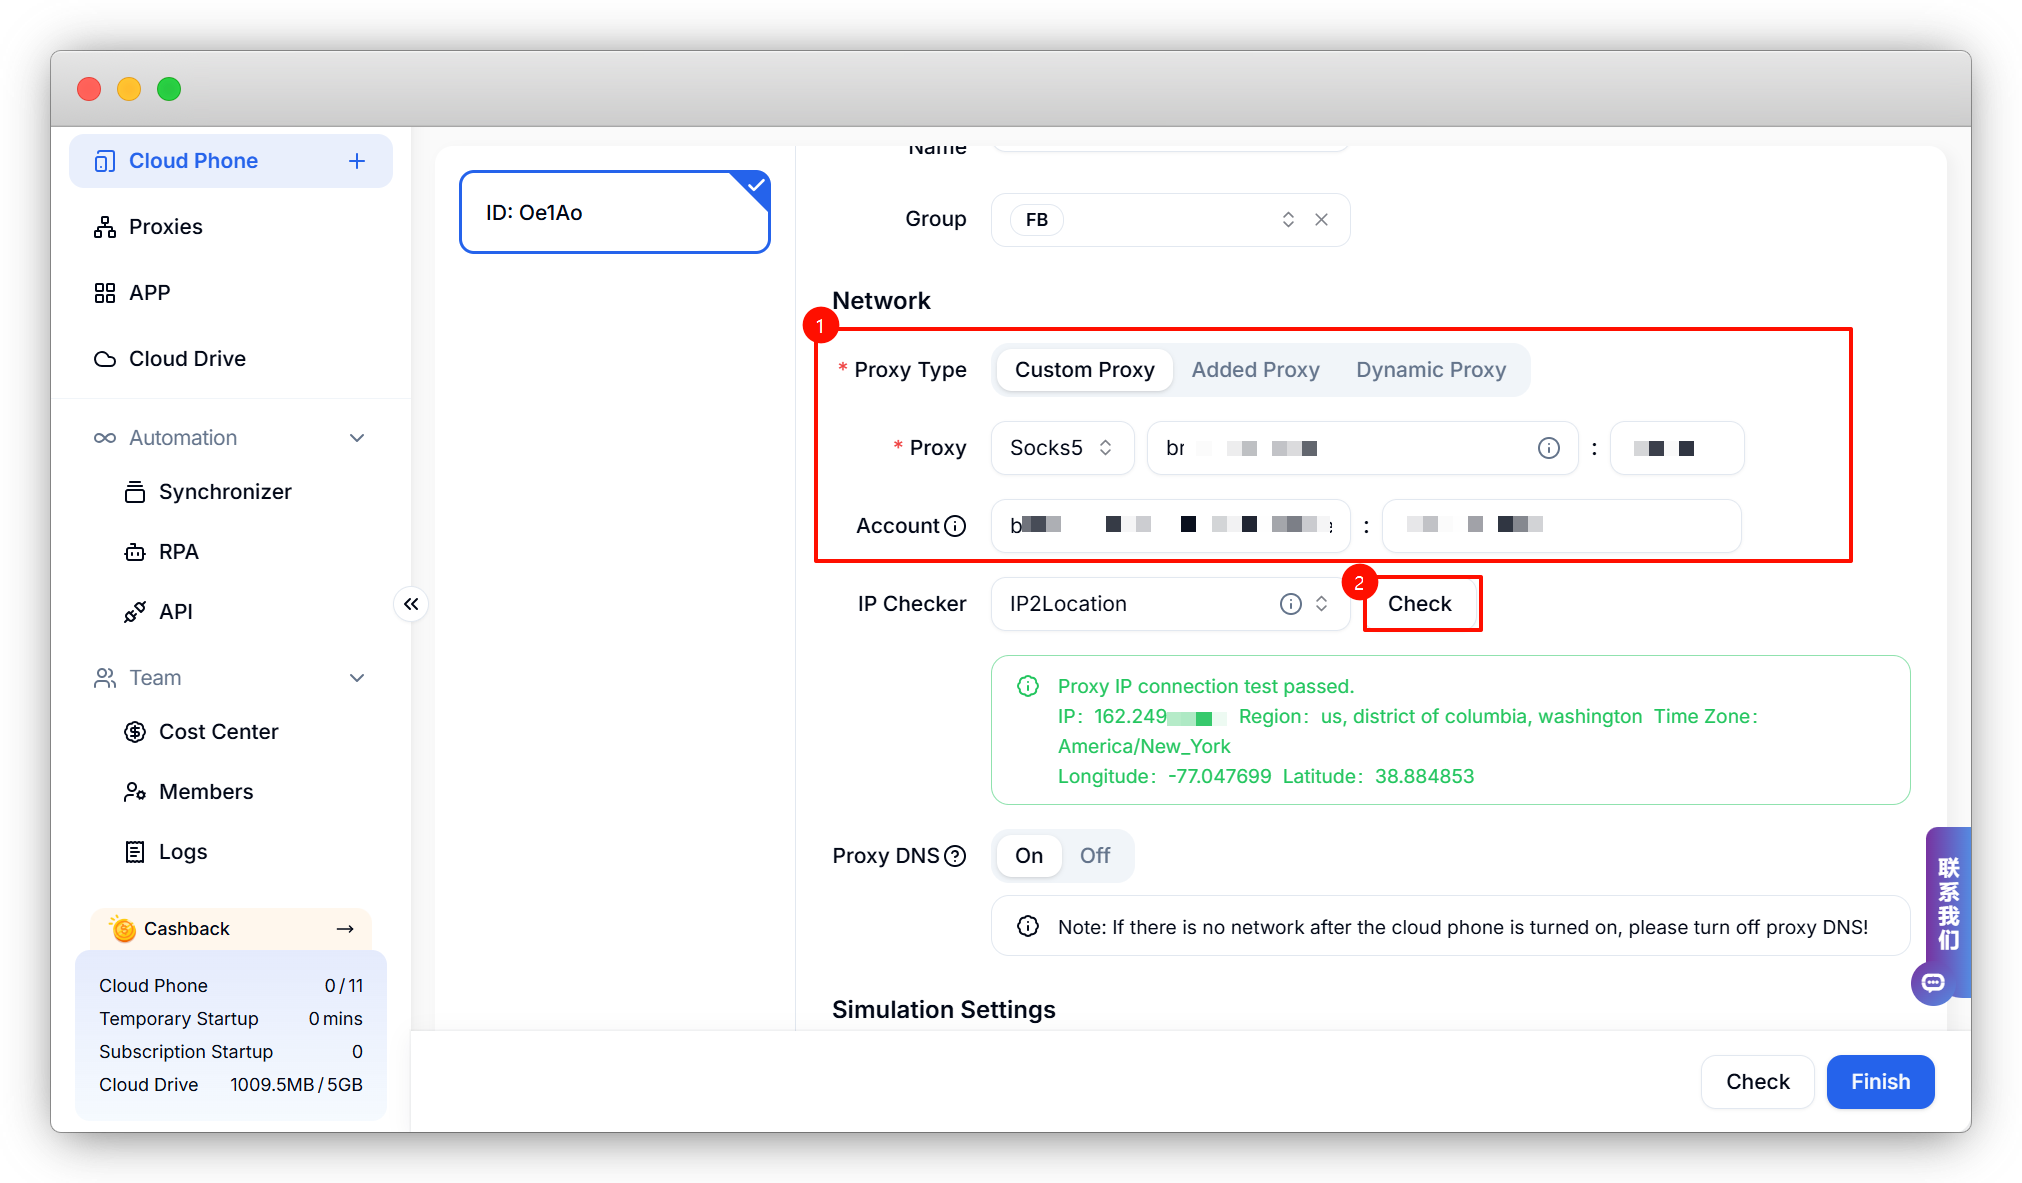Click the Account info icon
The height and width of the screenshot is (1183, 2022).
[955, 526]
